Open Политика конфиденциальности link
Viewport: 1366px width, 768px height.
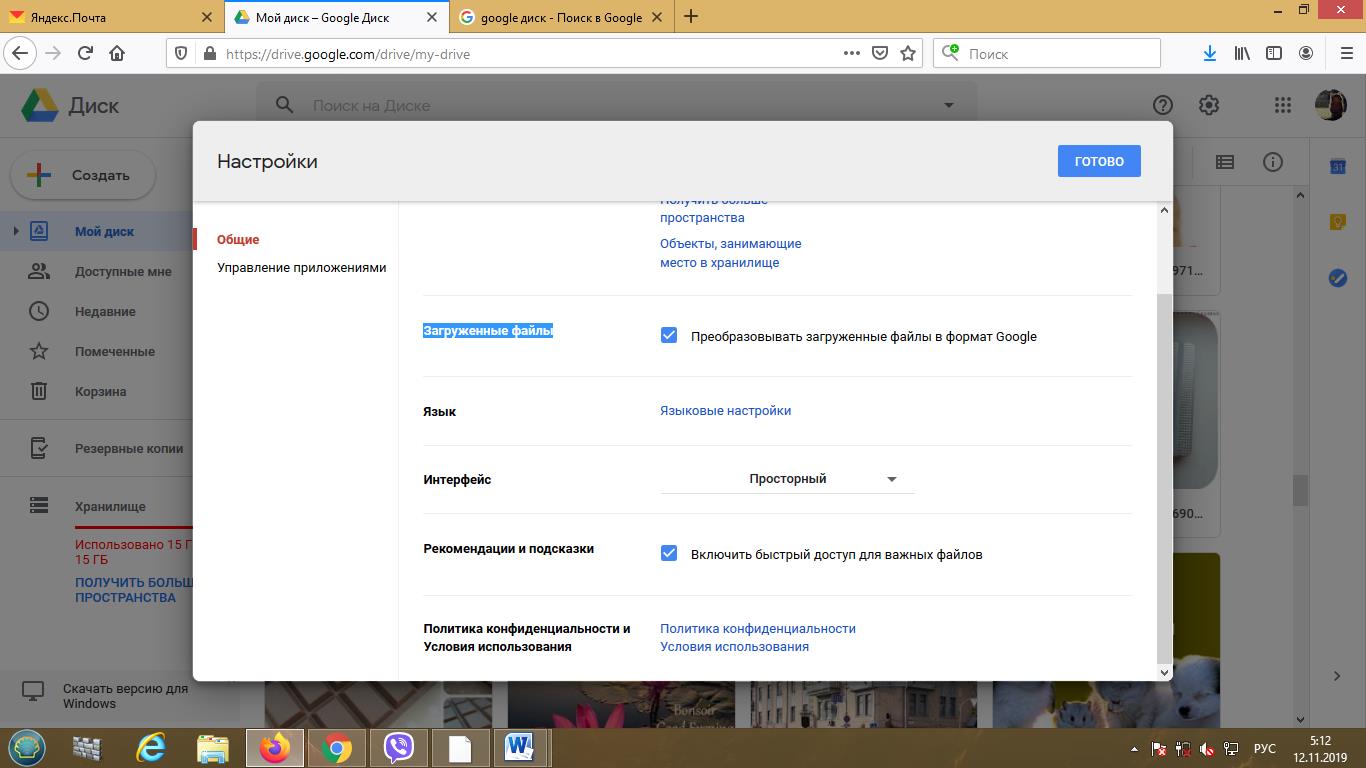point(758,629)
